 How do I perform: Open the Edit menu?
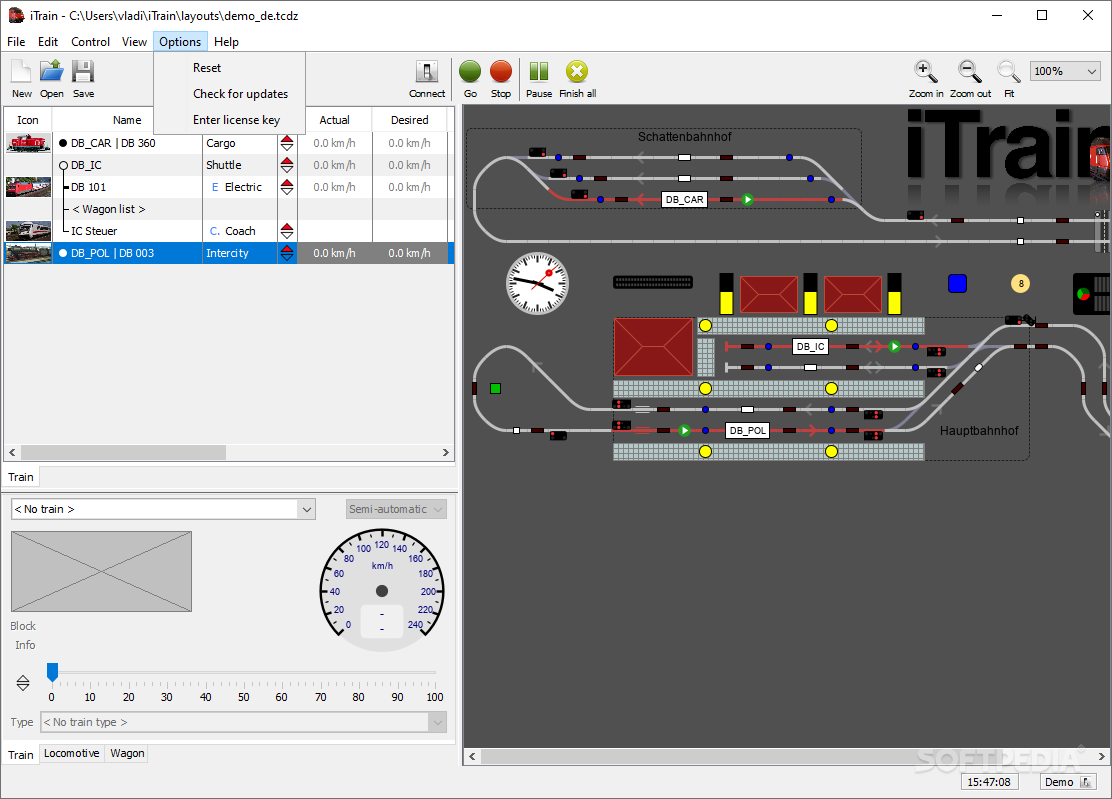(x=48, y=42)
